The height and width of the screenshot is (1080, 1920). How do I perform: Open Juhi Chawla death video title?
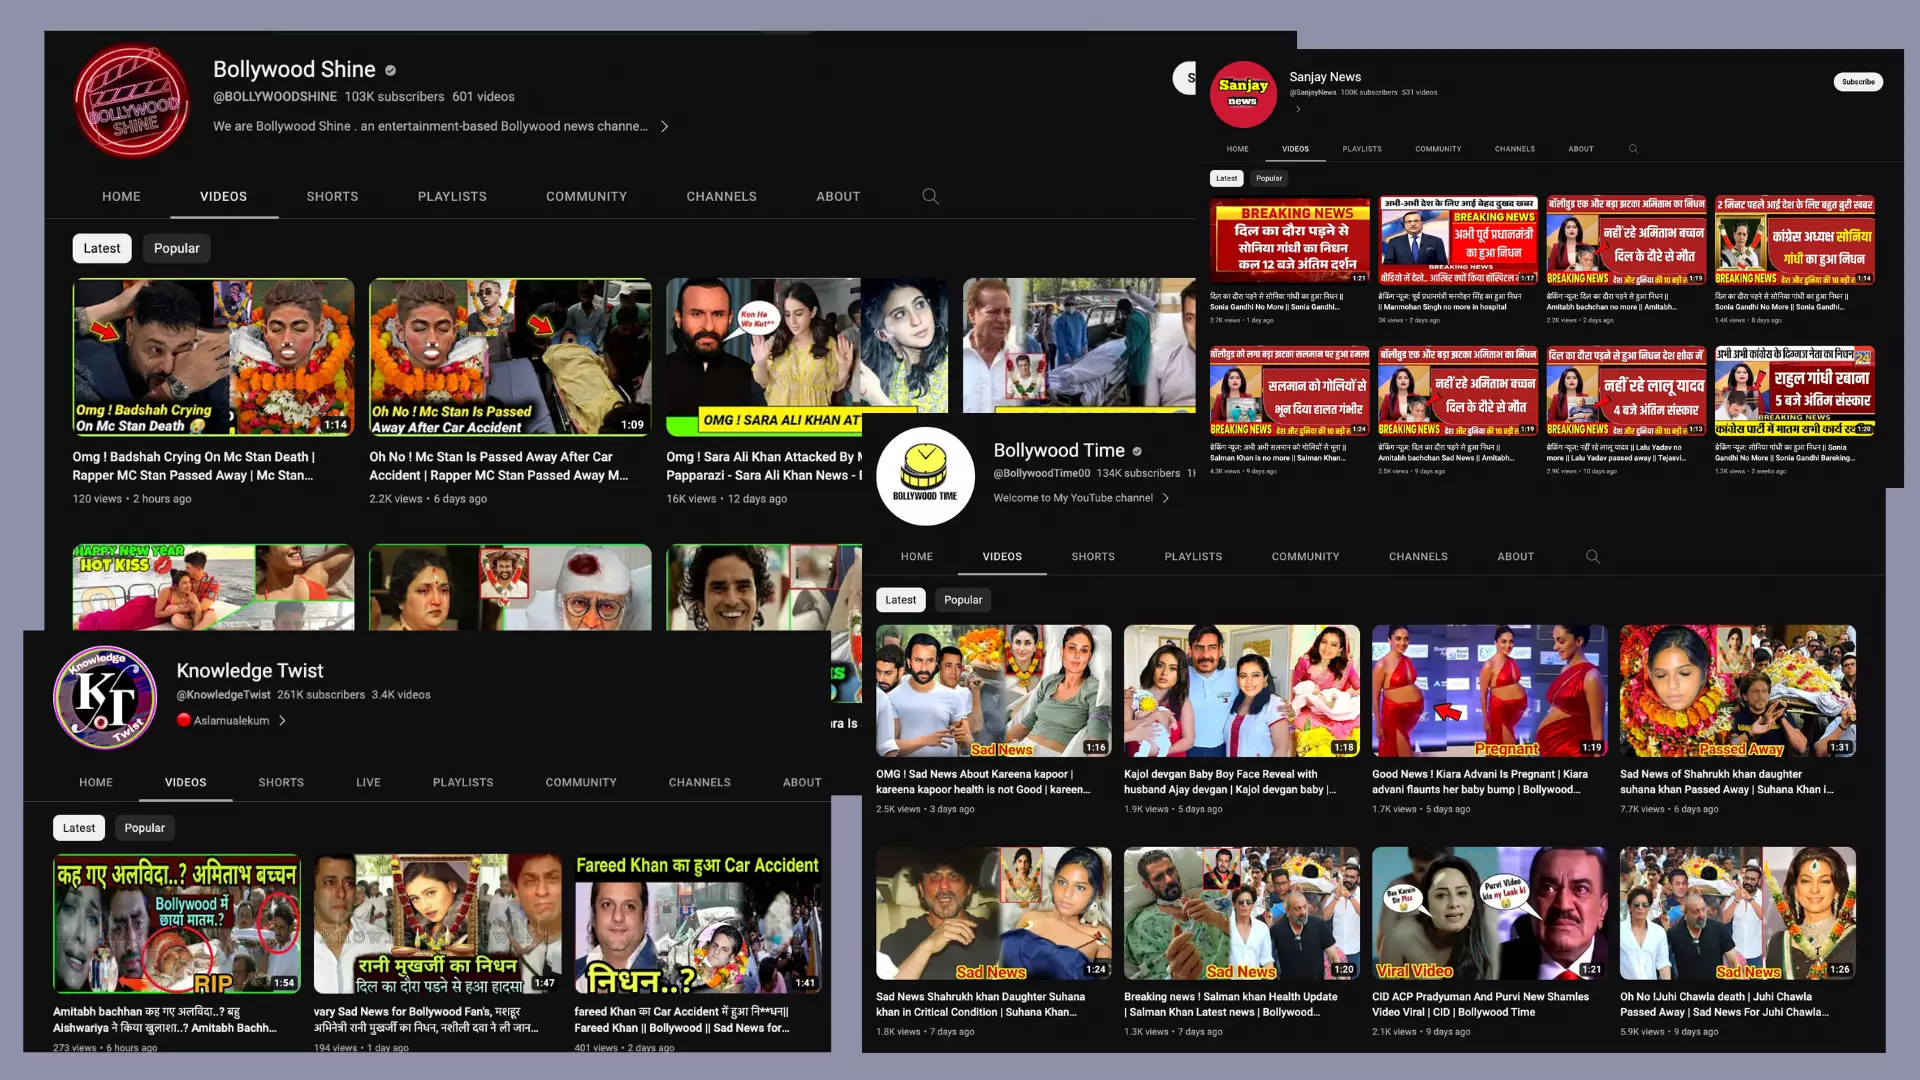coord(1725,1004)
